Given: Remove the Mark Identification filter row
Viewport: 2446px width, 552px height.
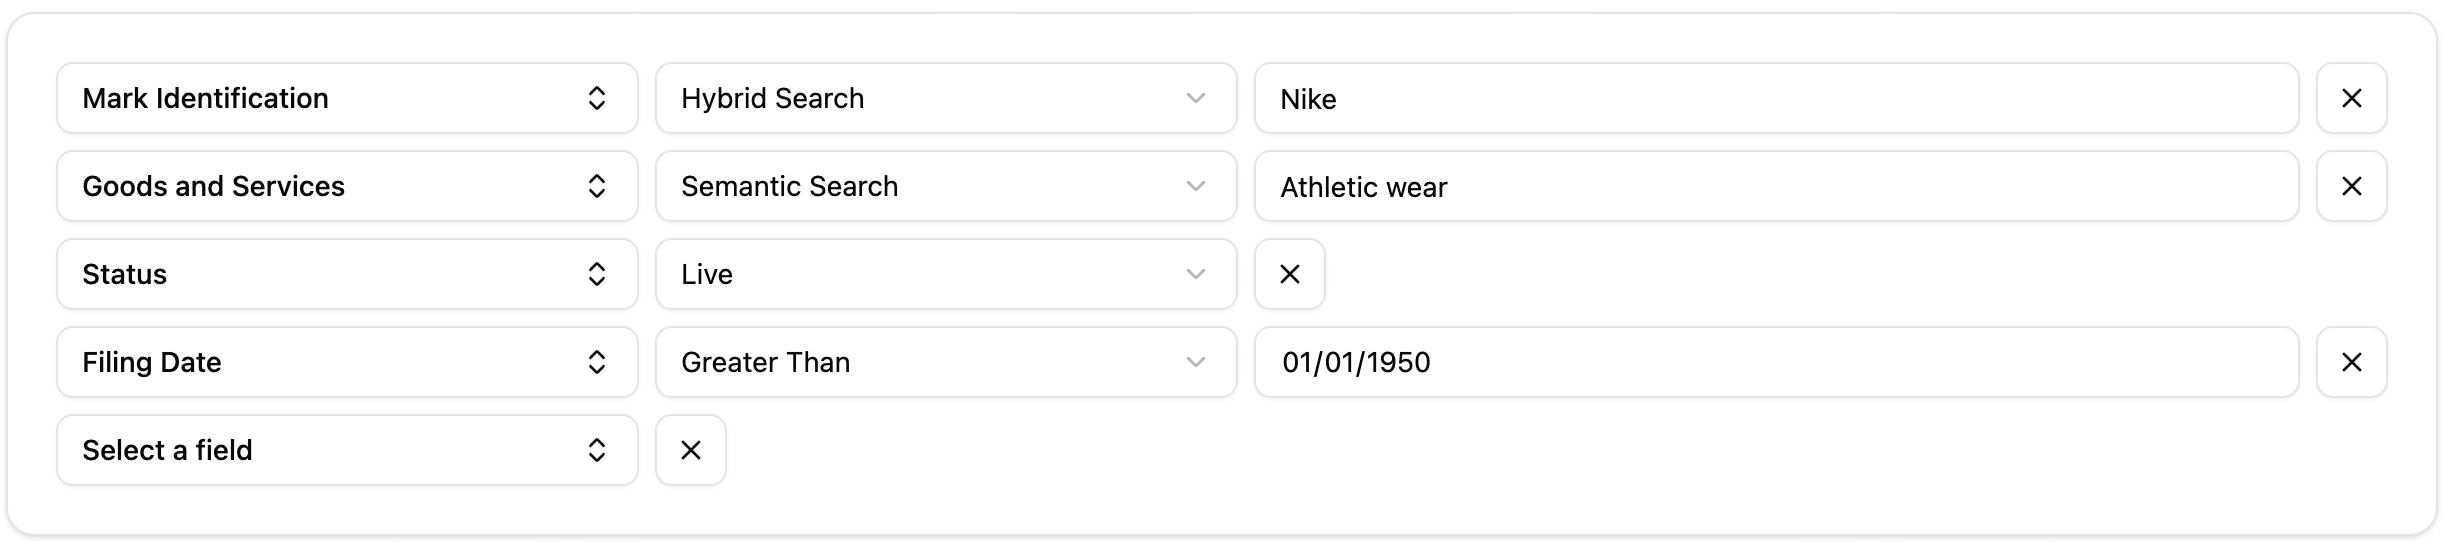Looking at the screenshot, I should coord(2351,98).
